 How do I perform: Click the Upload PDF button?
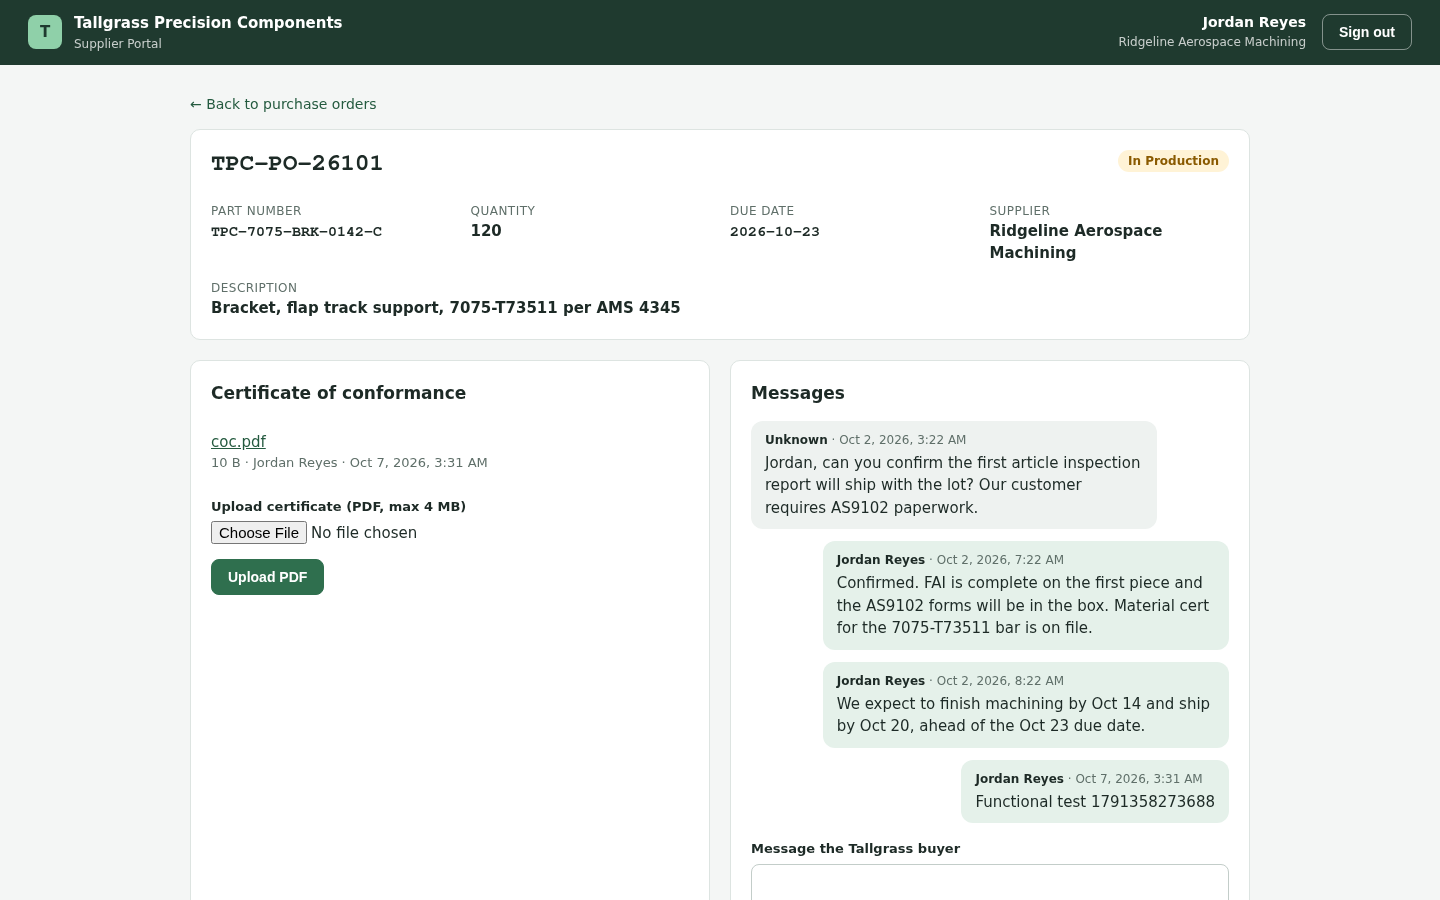pyautogui.click(x=267, y=577)
